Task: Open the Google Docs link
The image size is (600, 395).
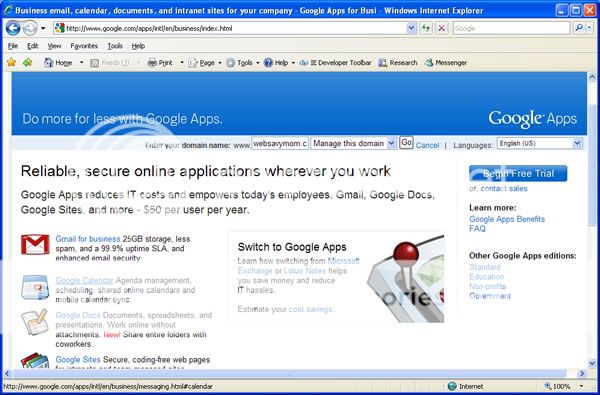Action: (78, 315)
